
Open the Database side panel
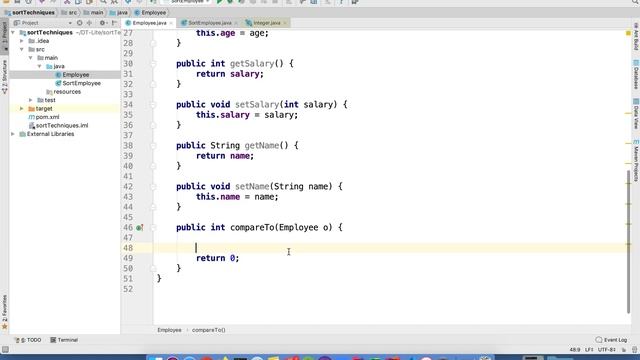[x=636, y=75]
